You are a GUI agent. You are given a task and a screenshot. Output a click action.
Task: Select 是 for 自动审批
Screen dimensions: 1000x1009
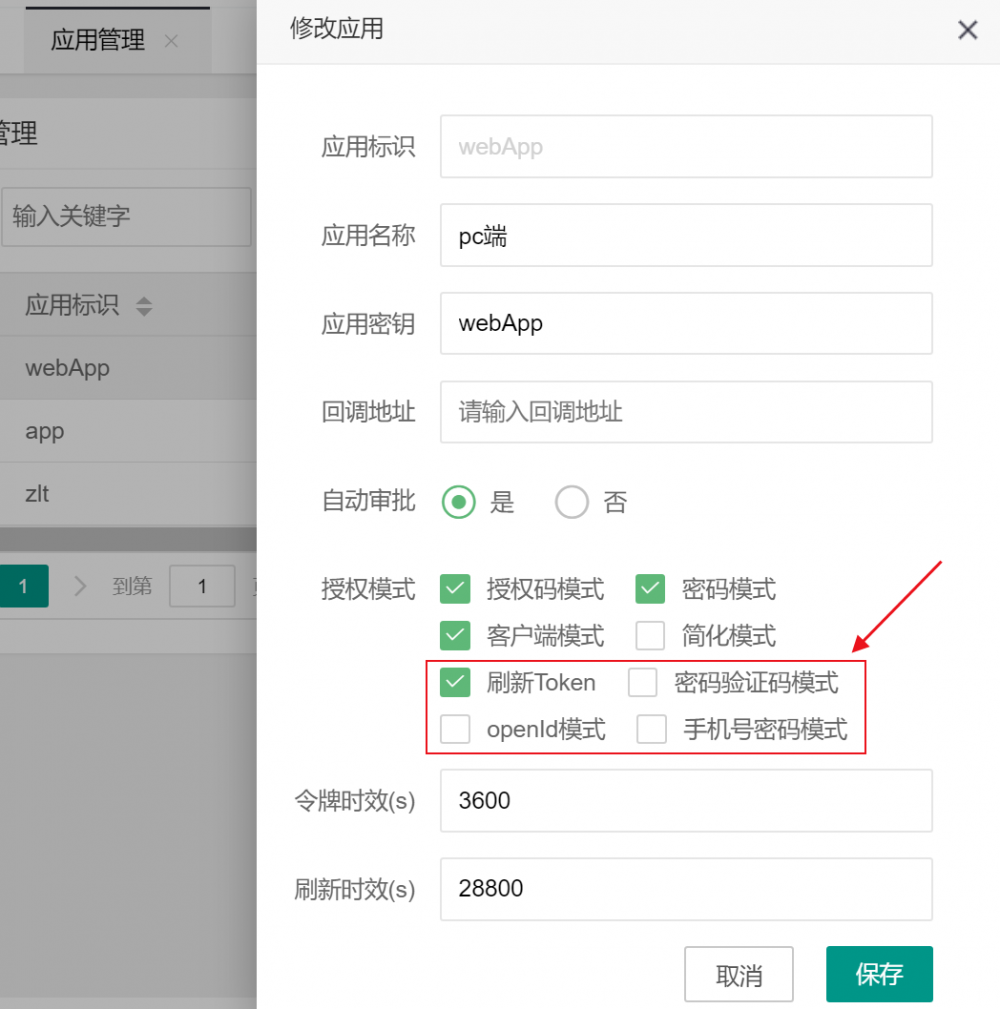pyautogui.click(x=458, y=503)
